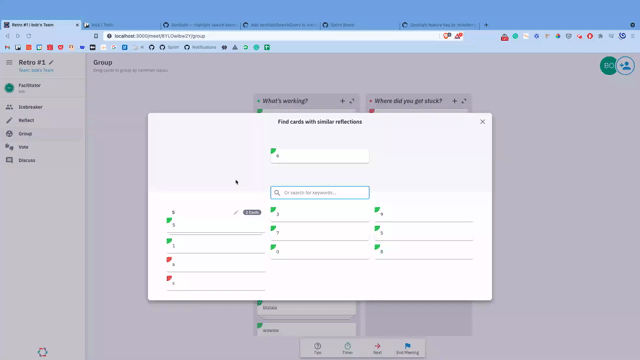This screenshot has width=640, height=360.
Task: Open the red toolbox extension icon
Action: click(504, 37)
